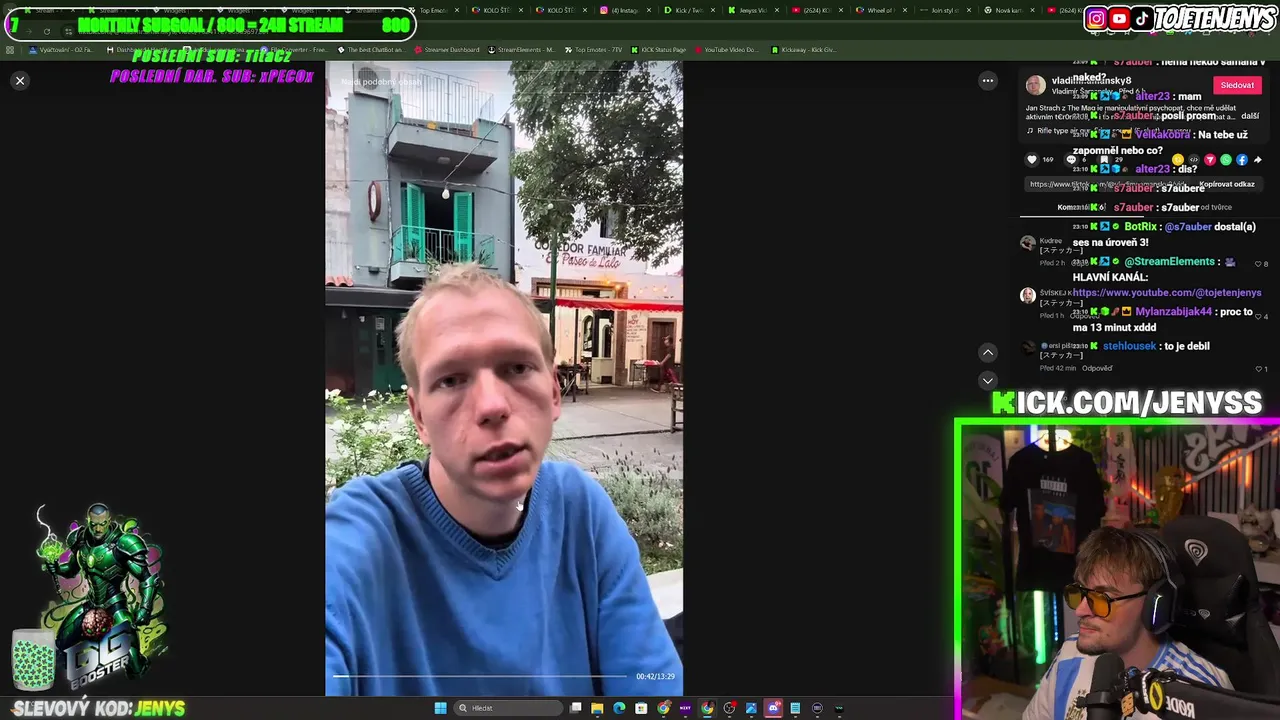Share video to WhatsApp

point(1226,159)
